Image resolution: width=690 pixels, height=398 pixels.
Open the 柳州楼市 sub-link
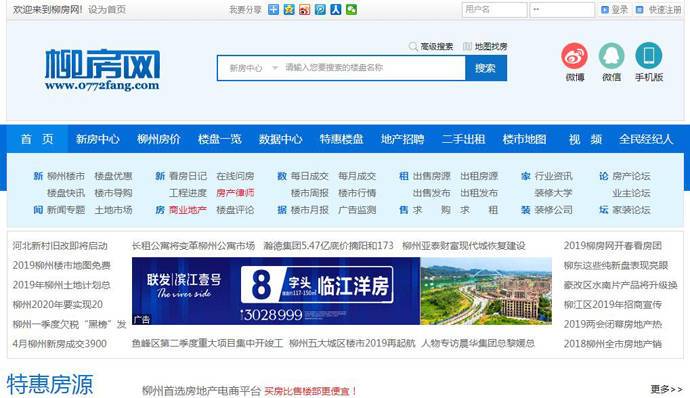(x=66, y=176)
